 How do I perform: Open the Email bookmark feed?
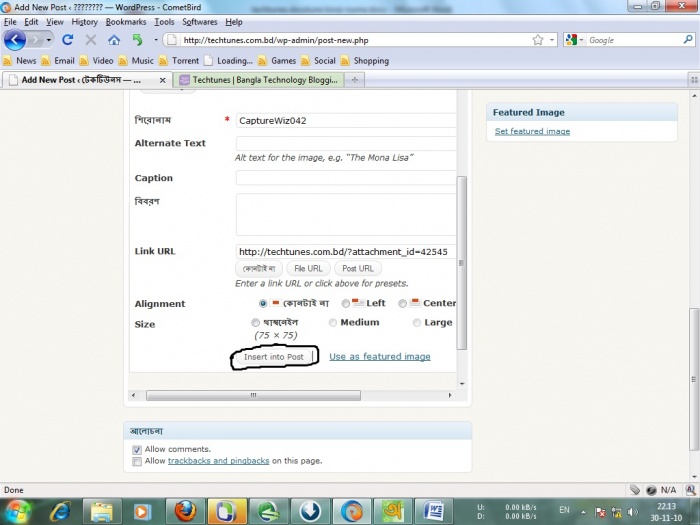(58, 61)
